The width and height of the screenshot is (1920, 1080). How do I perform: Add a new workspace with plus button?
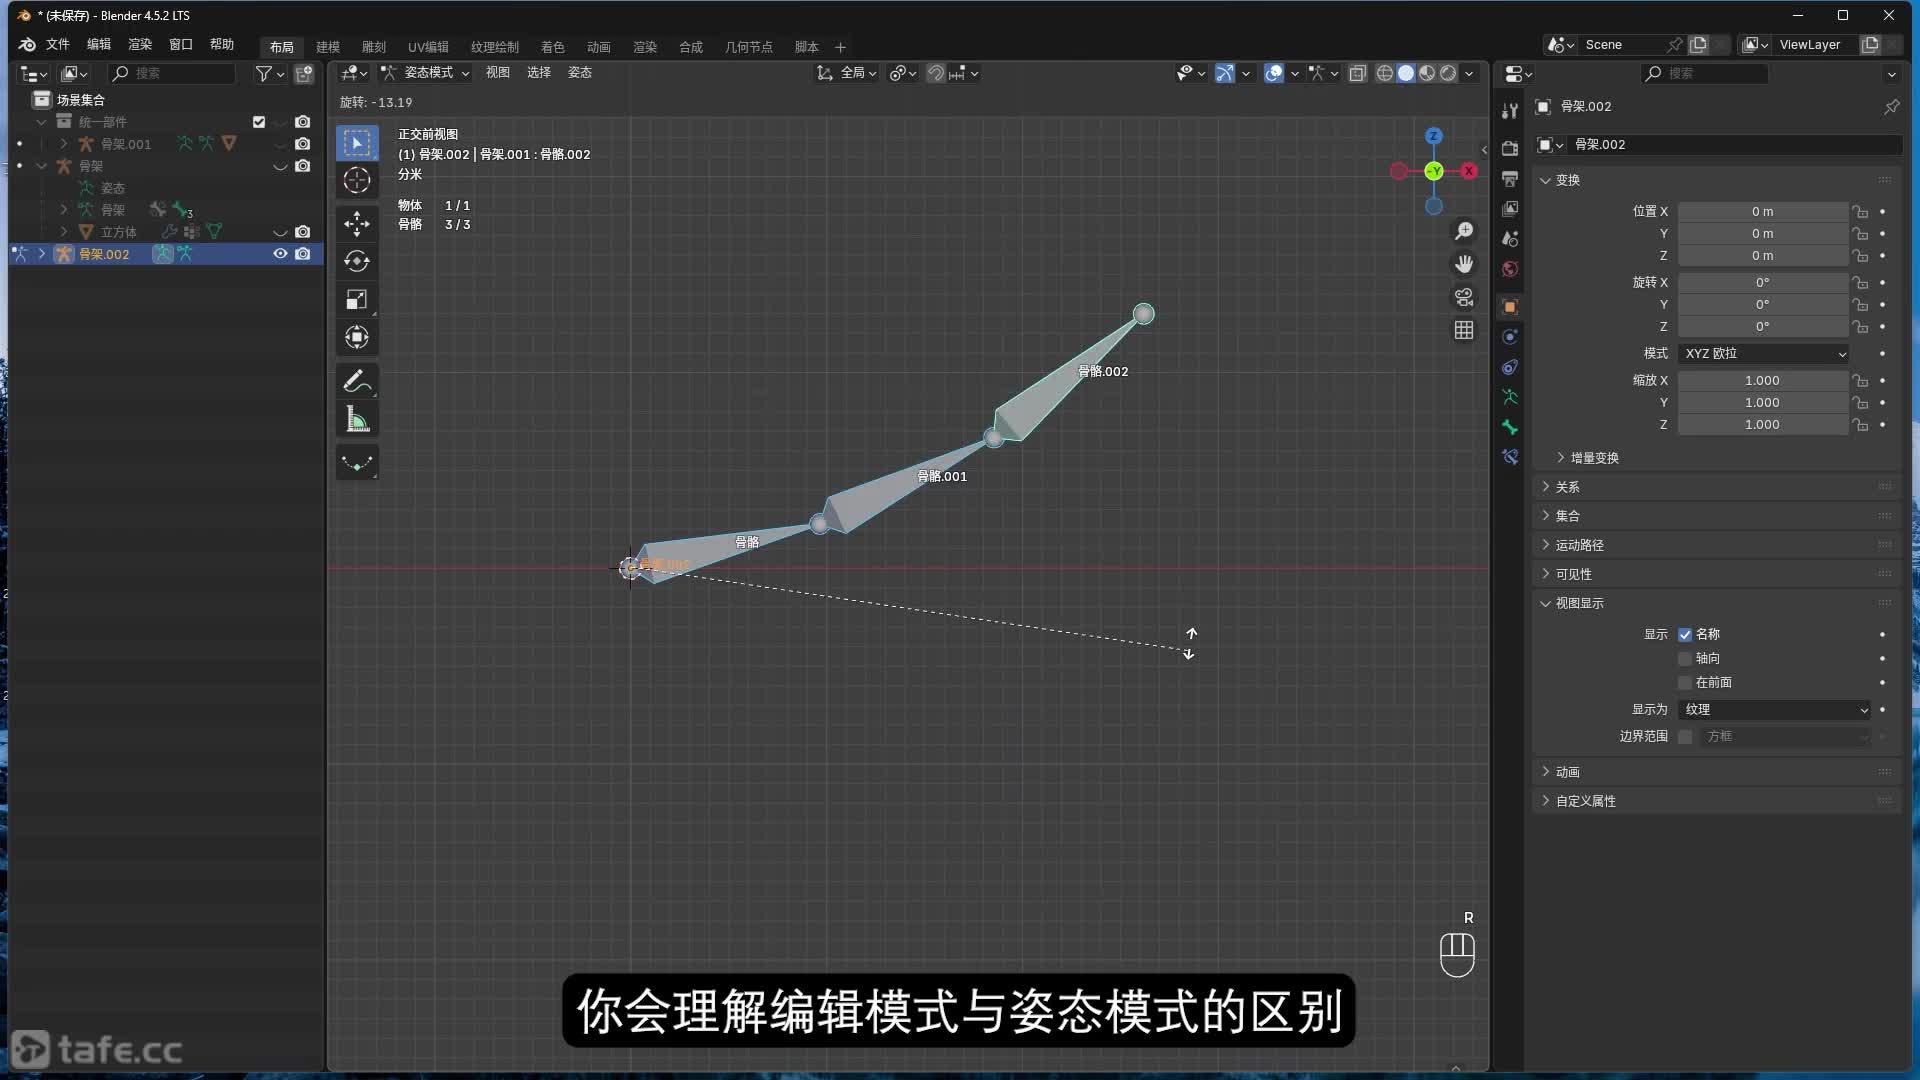pyautogui.click(x=840, y=47)
